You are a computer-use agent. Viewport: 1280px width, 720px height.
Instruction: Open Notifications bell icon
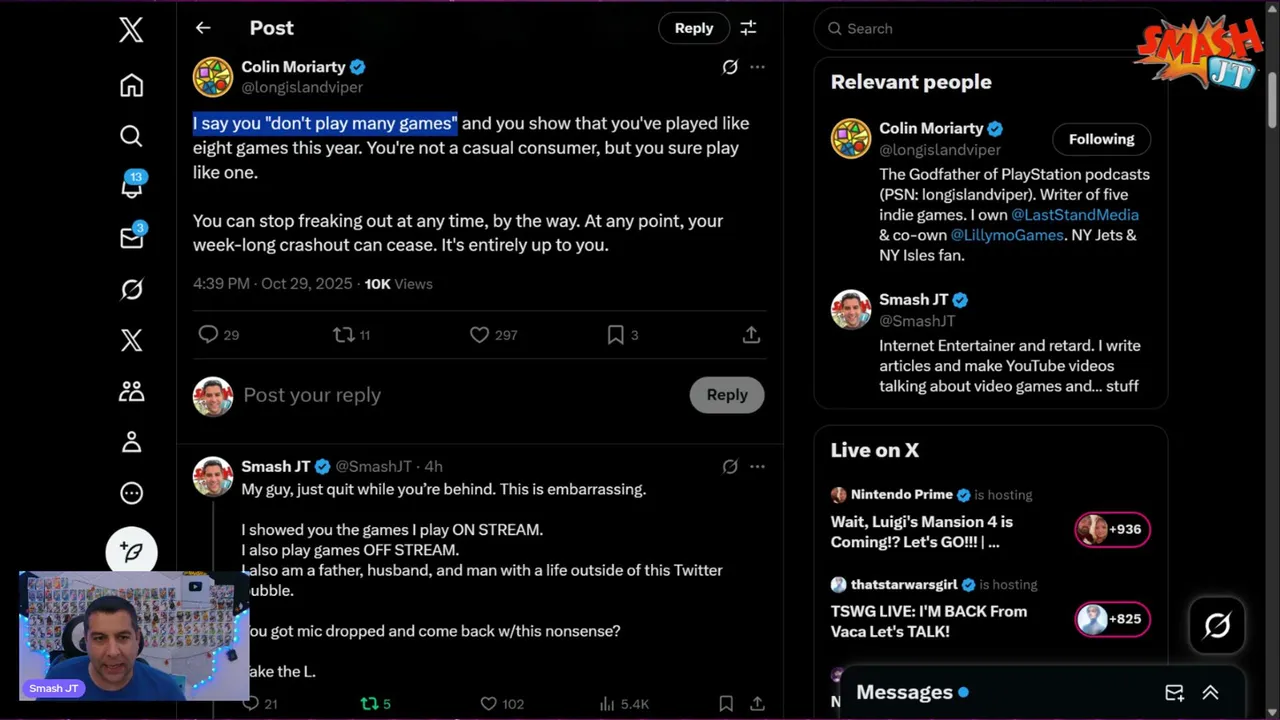pos(131,186)
